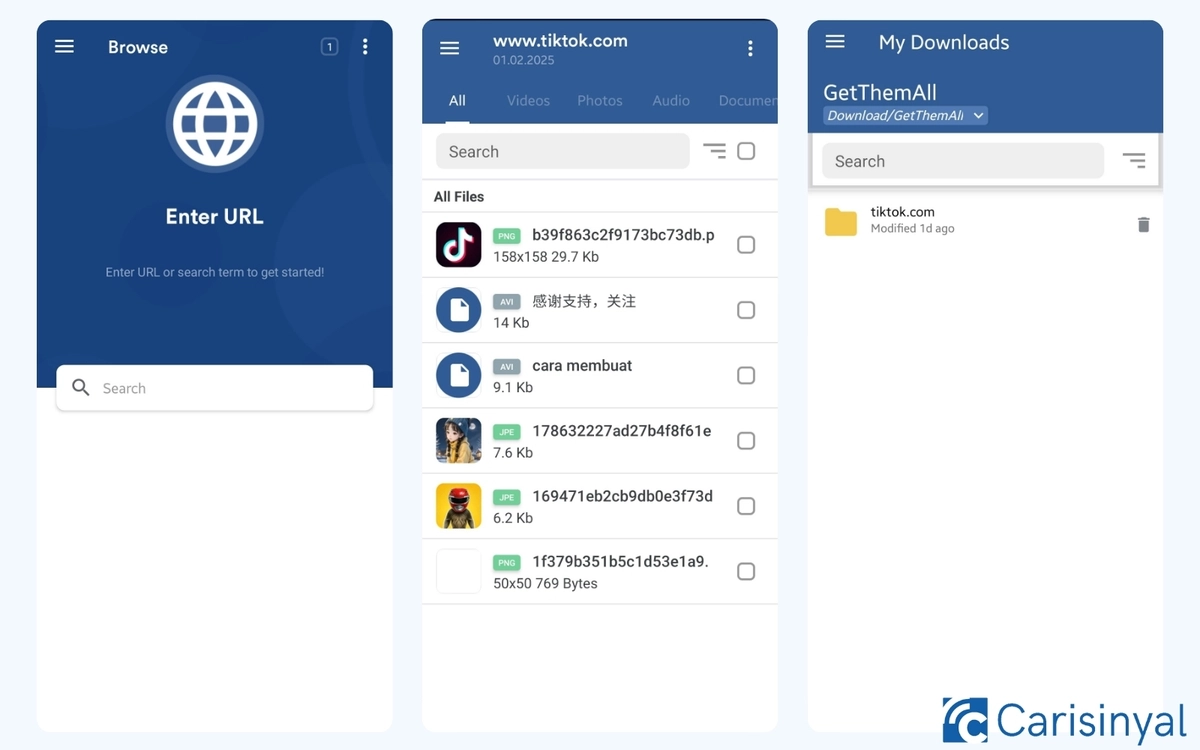Delete the tiktok.com folder with trash icon

point(1144,224)
